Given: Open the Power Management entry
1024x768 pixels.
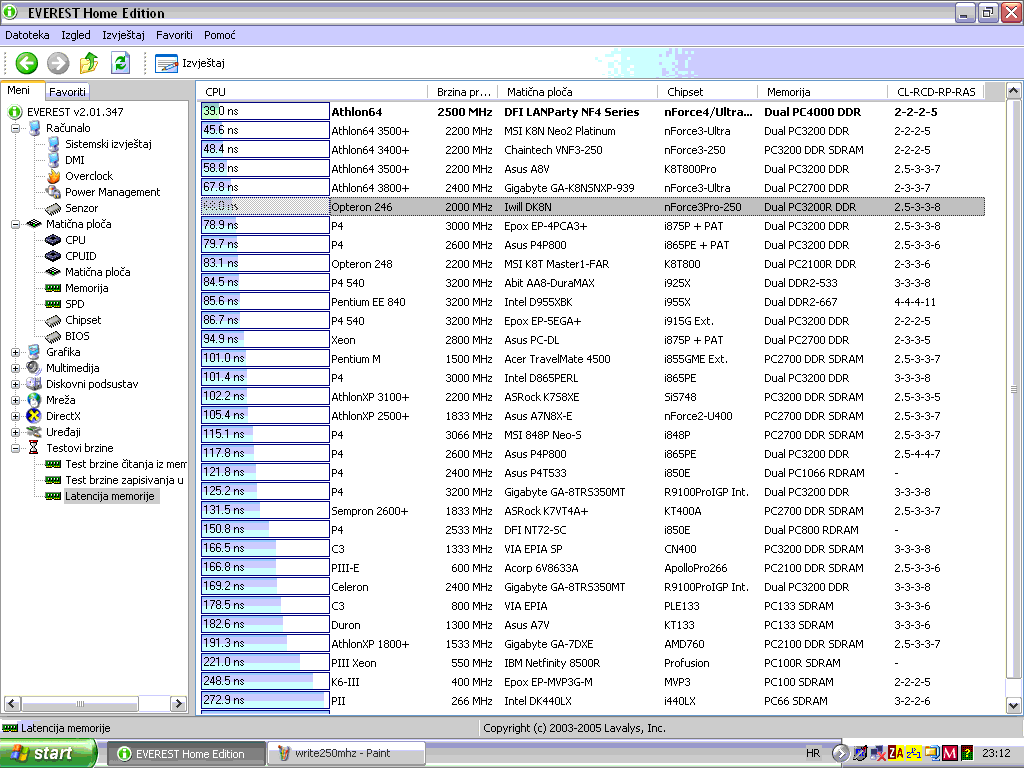Looking at the screenshot, I should point(112,192).
